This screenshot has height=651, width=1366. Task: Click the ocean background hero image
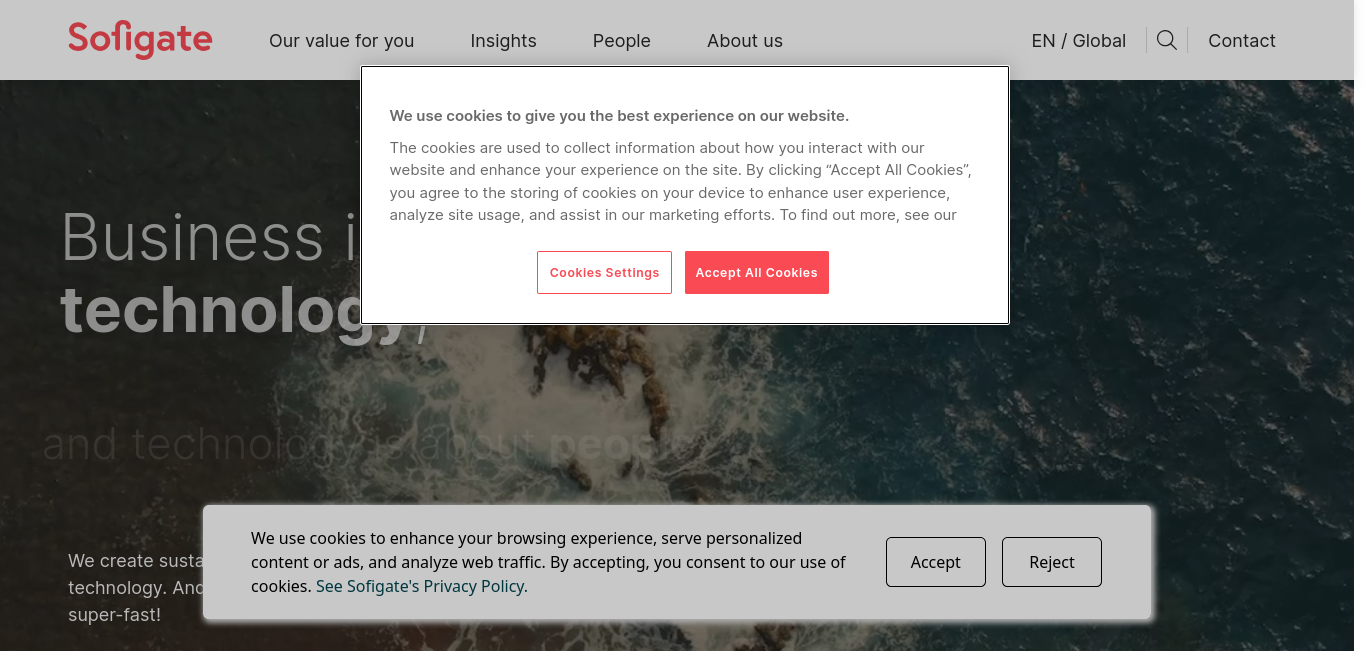[1180, 300]
